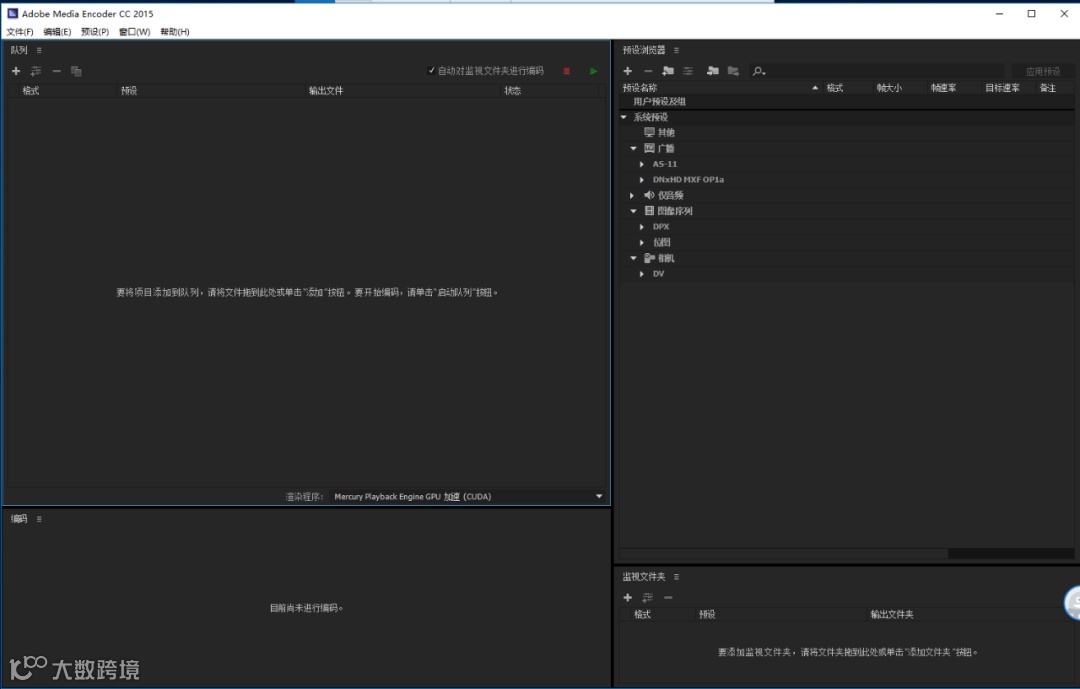Select the 编码 panel tab
This screenshot has height=689, width=1080.
click(19, 519)
